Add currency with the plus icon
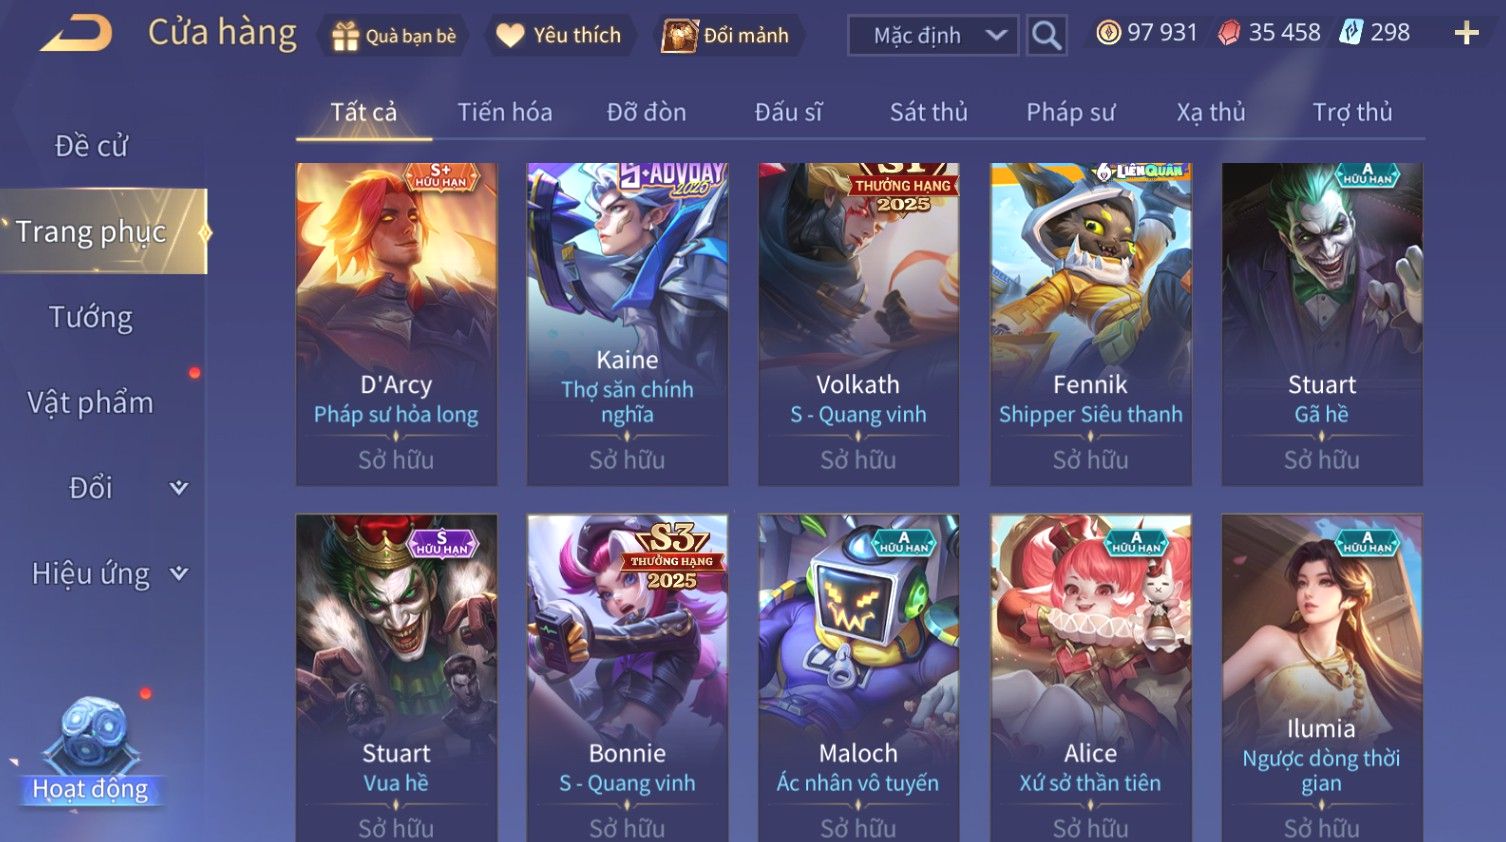The height and width of the screenshot is (842, 1506). (x=1466, y=34)
